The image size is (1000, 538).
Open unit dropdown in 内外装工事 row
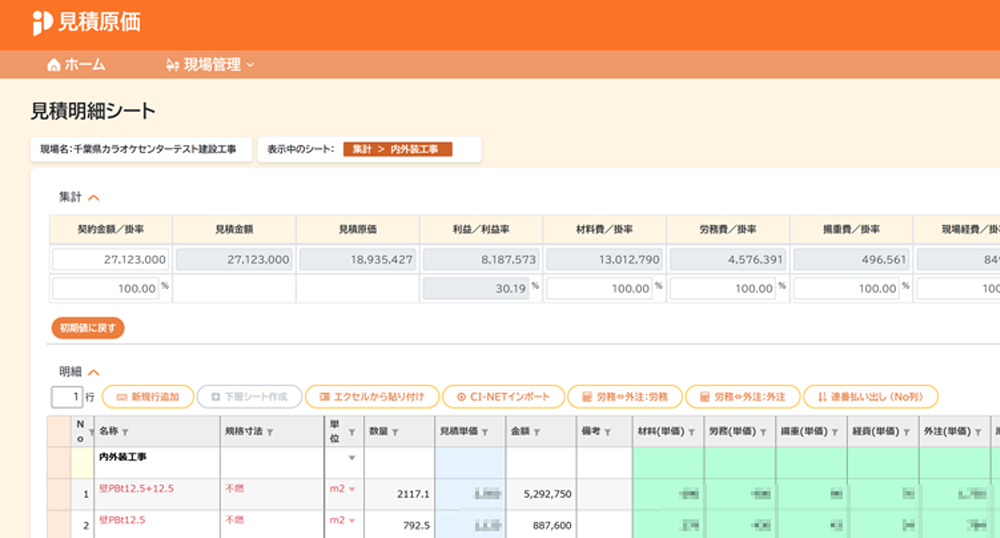[x=351, y=458]
